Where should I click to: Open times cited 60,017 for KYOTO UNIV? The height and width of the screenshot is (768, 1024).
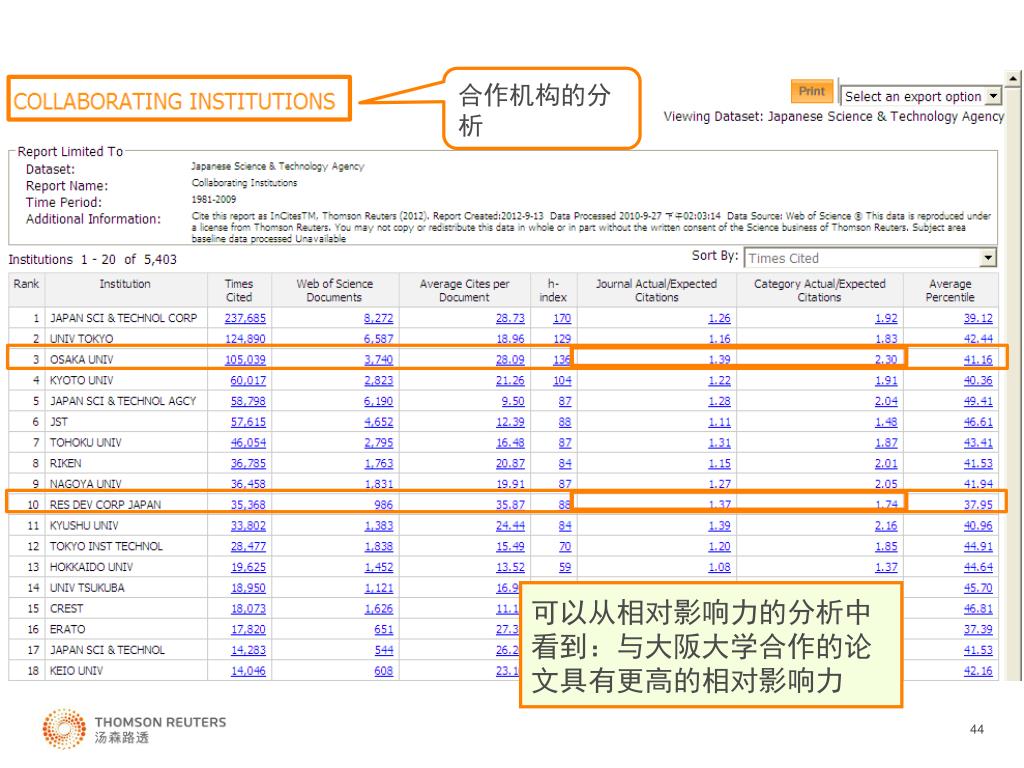[x=248, y=380]
